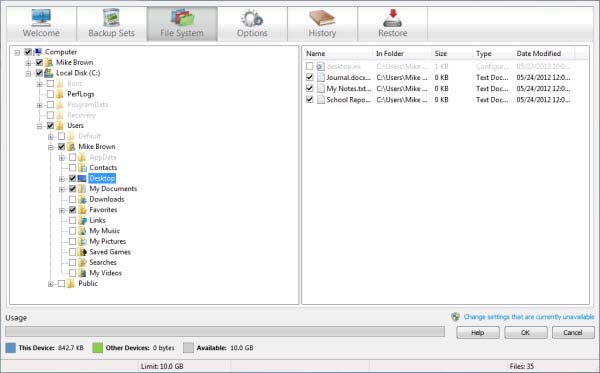Viewport: 600px width, 373px height.
Task: Expand the Public folder node
Action: [51, 284]
